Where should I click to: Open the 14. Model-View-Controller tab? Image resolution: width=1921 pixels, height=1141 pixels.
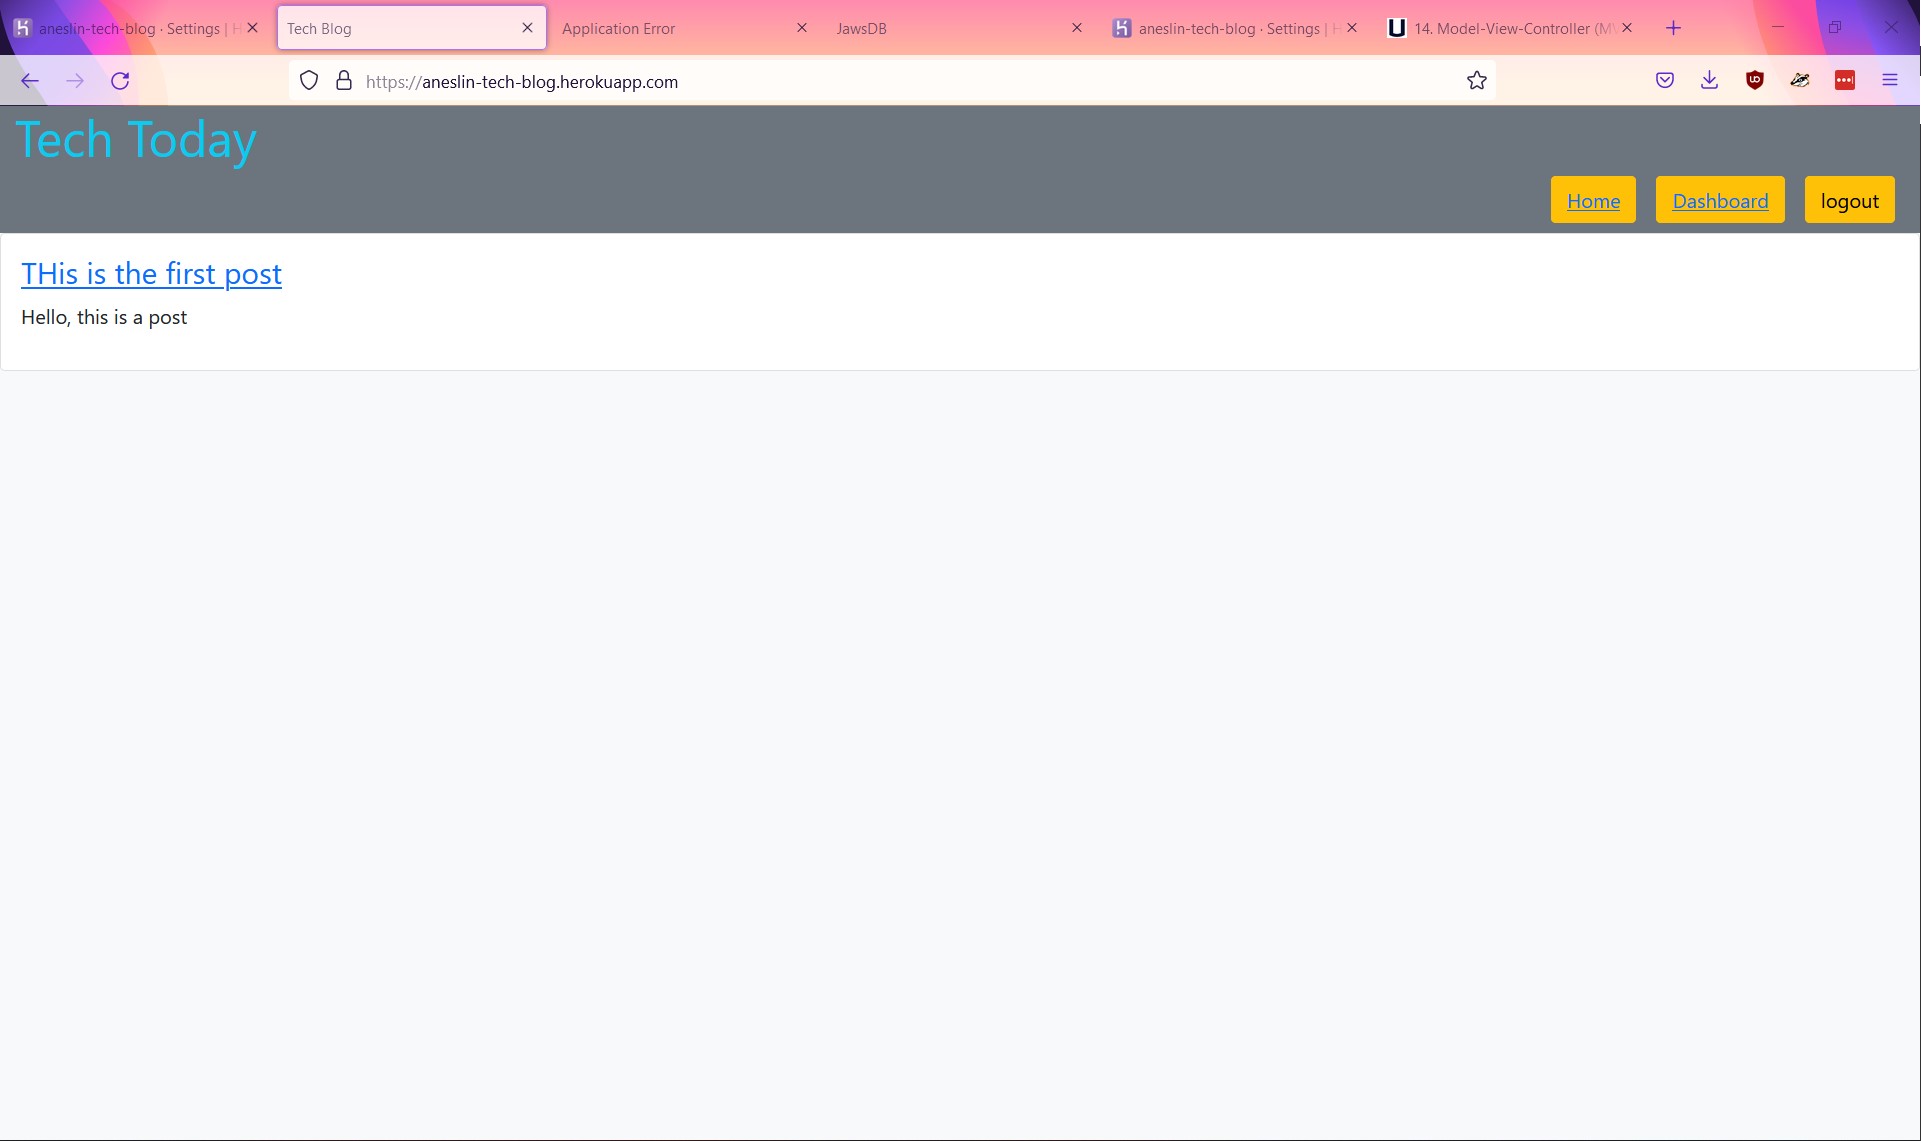tap(1500, 29)
